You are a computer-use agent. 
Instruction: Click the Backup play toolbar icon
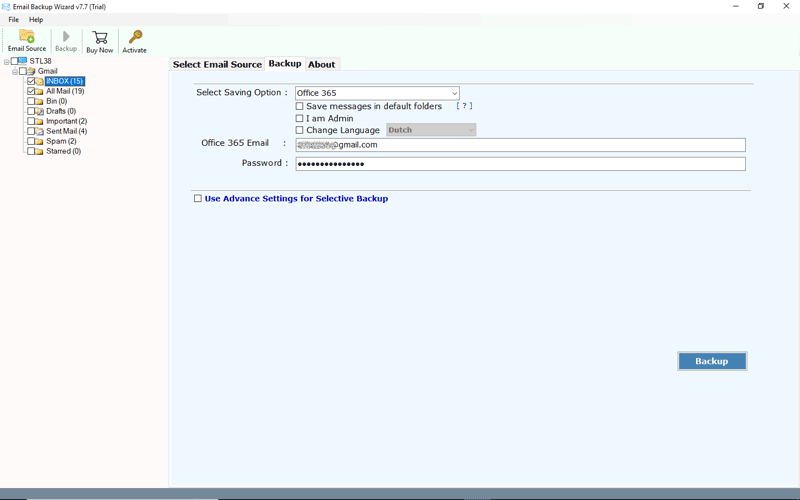[x=66, y=36]
